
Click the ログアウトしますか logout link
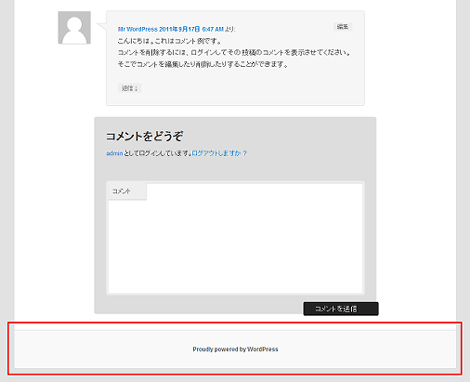[x=219, y=153]
